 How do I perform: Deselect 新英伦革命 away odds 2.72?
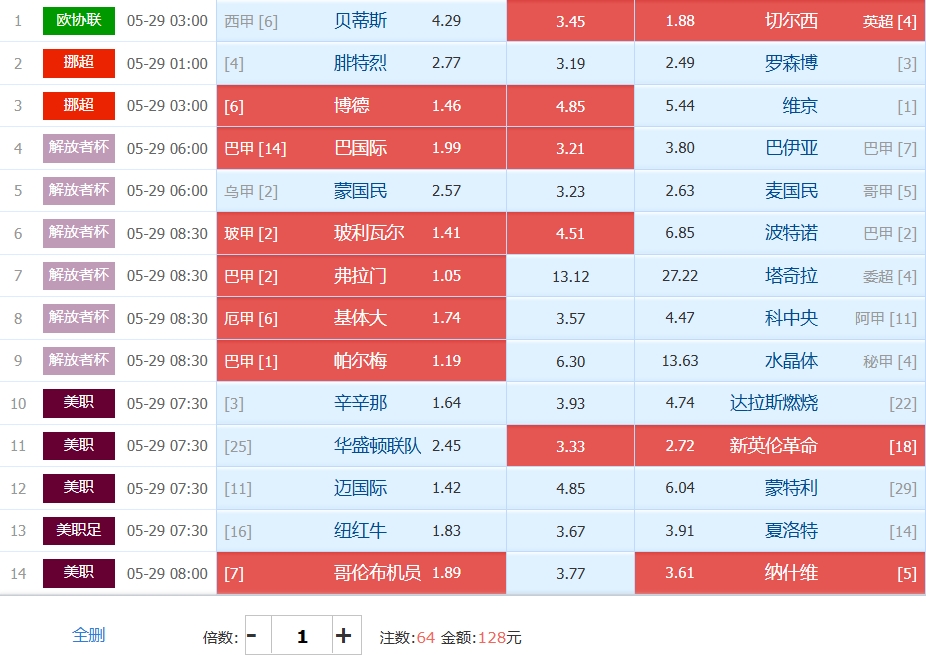[x=780, y=446]
